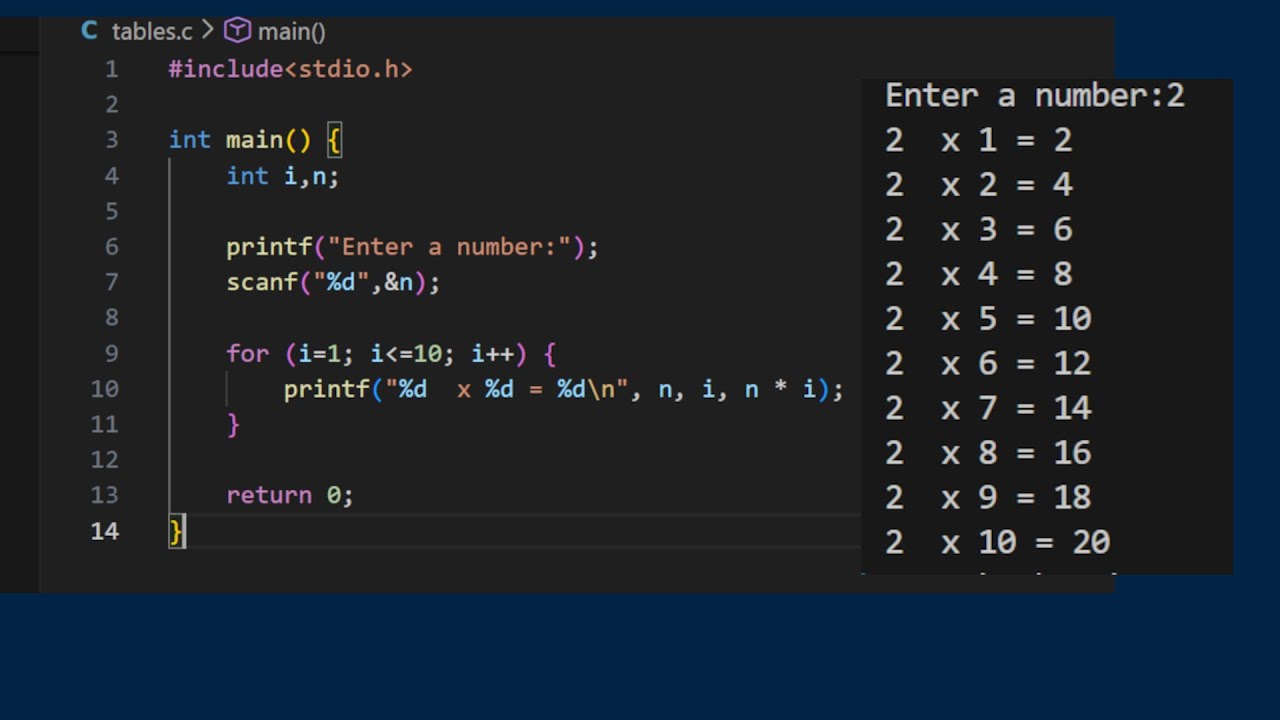This screenshot has width=1280, height=720.
Task: Click output line '2 x 10 = 20'
Action: tap(998, 542)
